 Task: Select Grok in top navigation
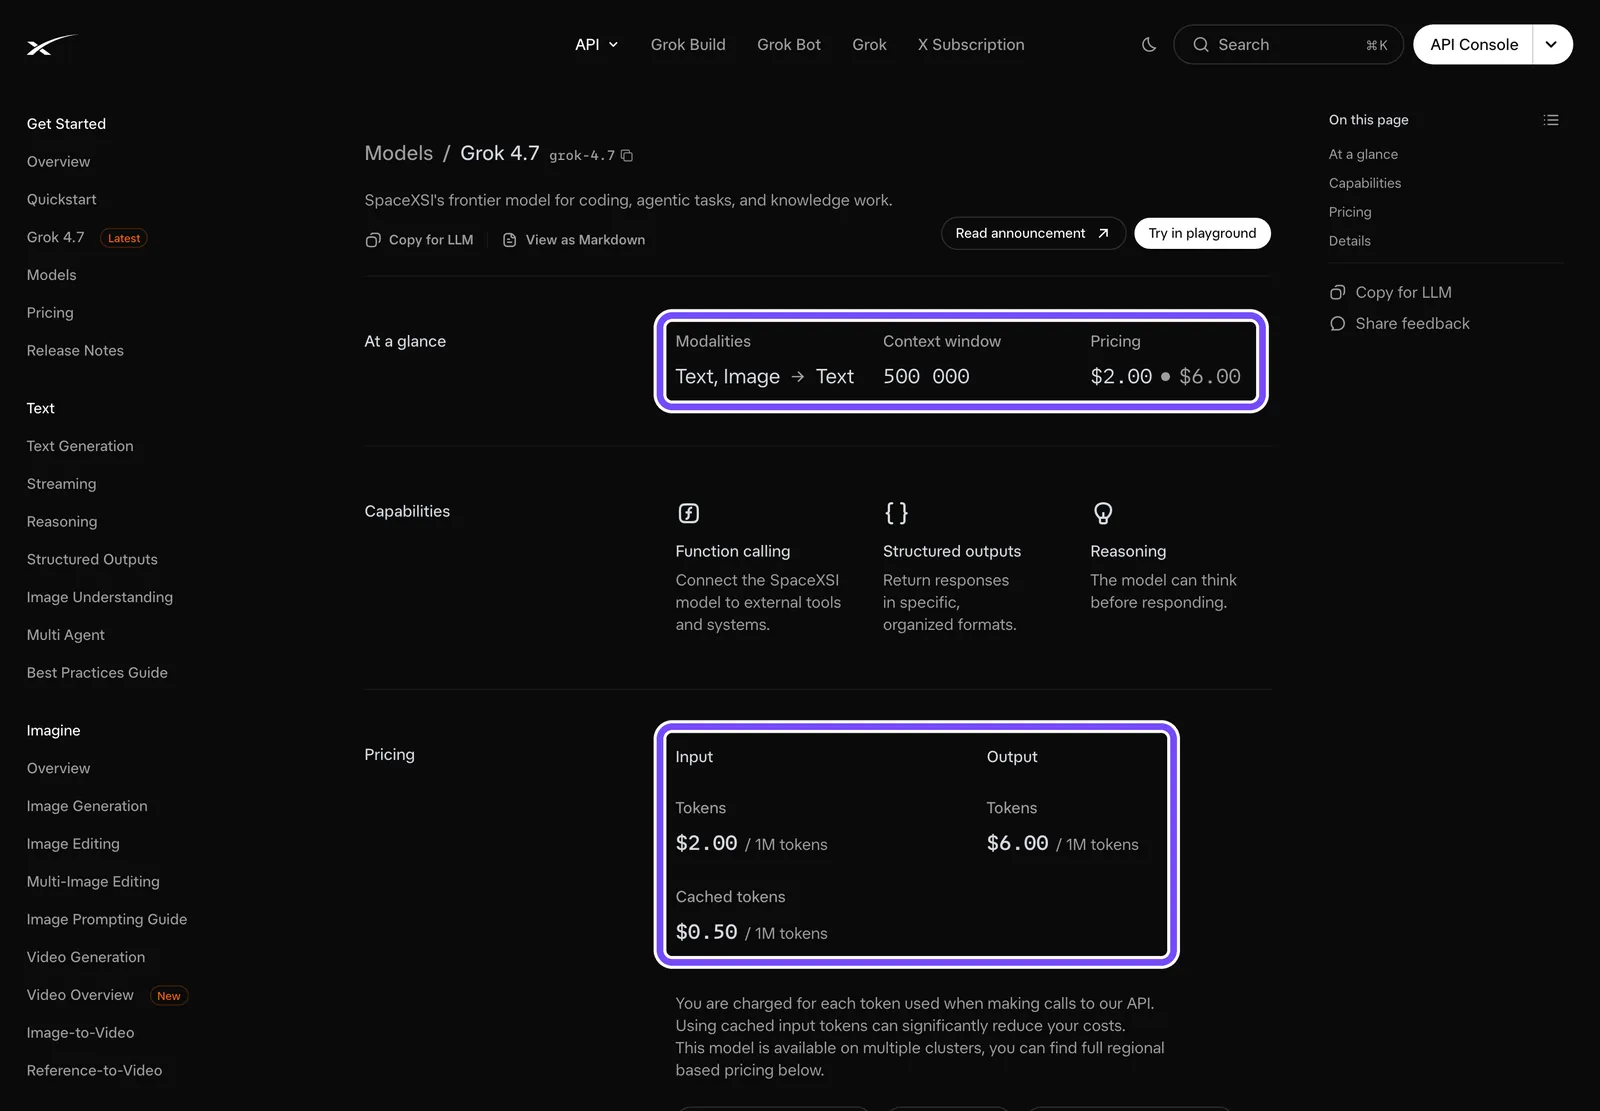pos(869,45)
